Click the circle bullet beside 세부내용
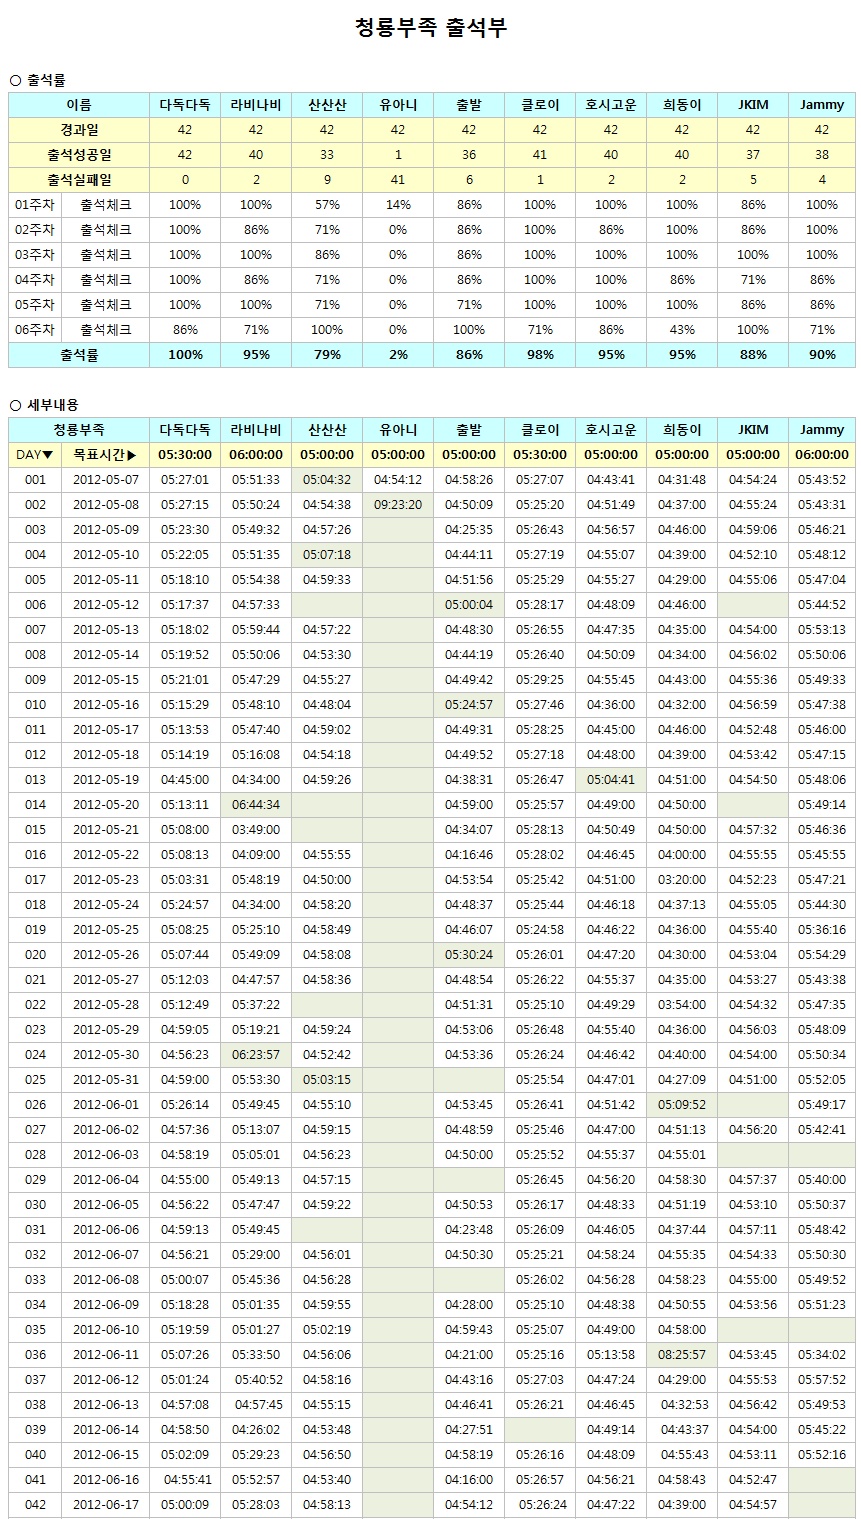 pos(15,405)
